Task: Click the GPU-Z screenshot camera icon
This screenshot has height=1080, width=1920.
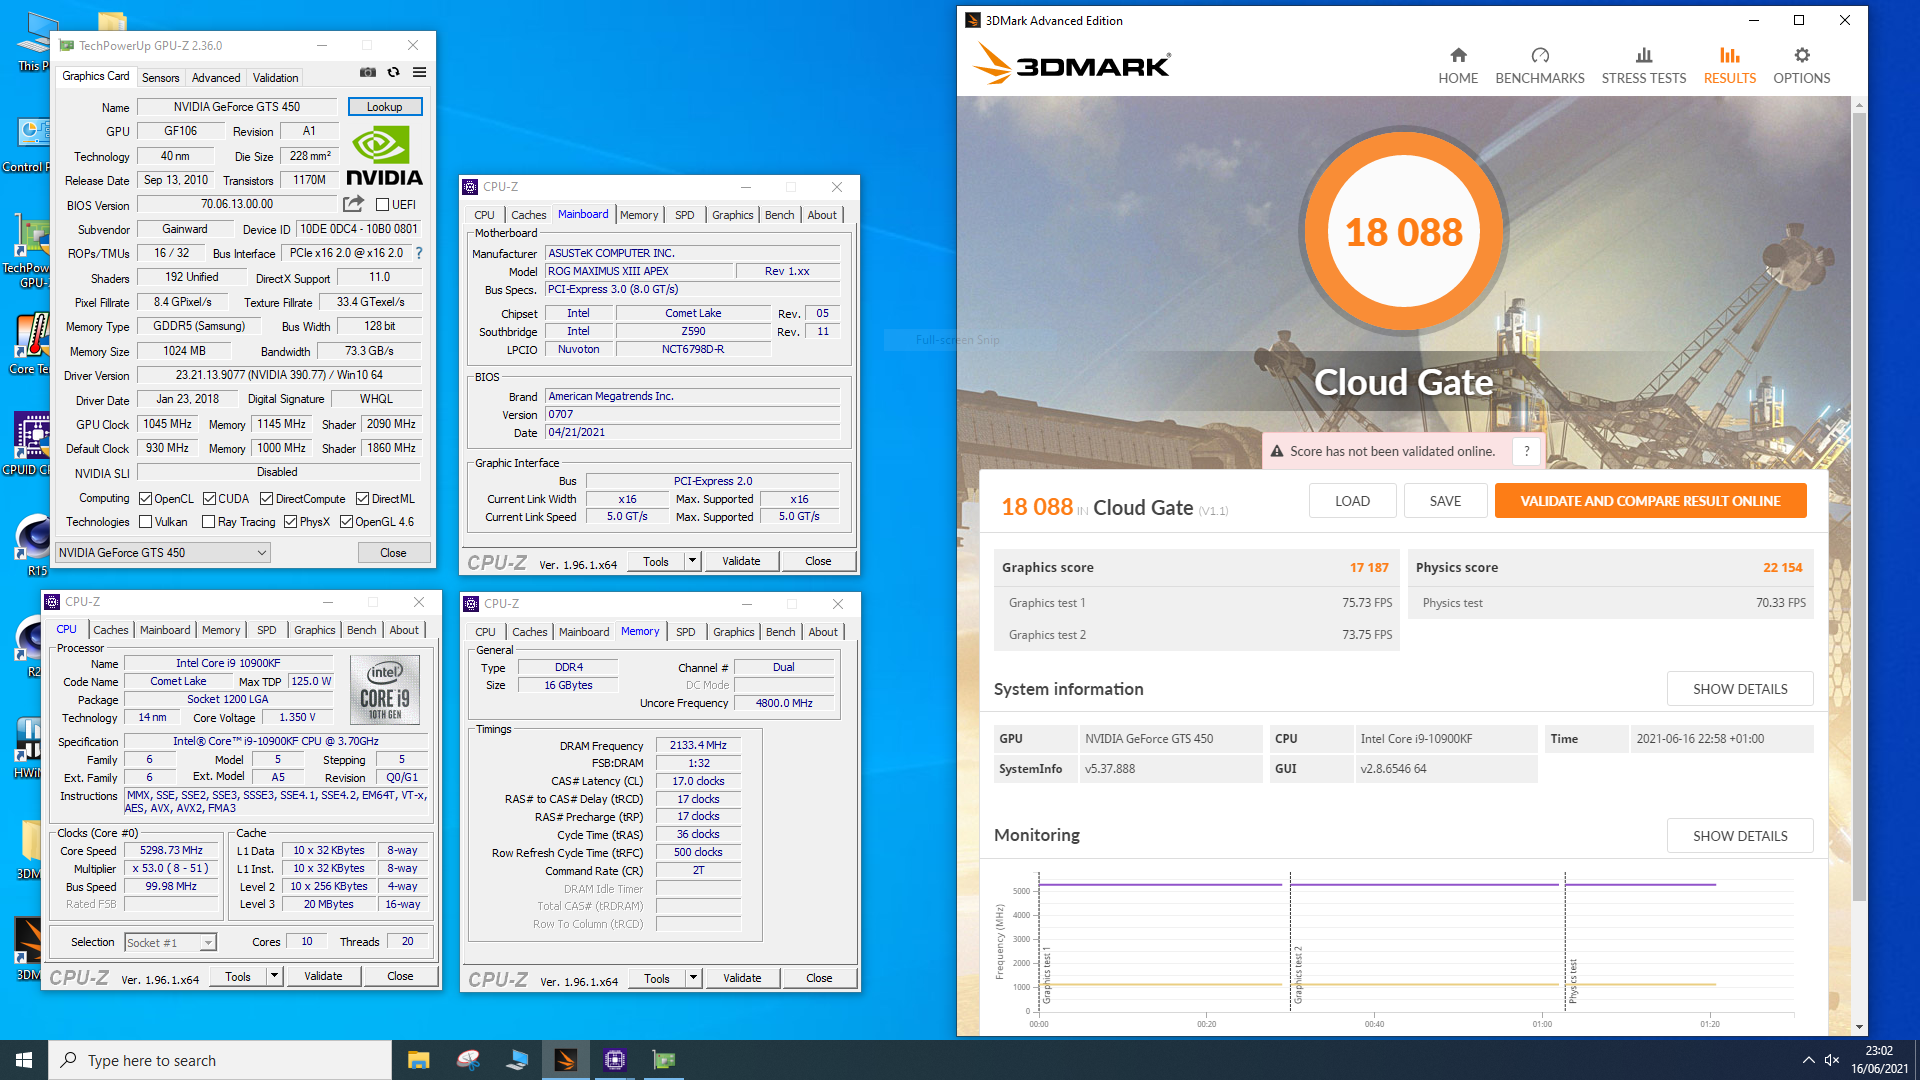Action: [368, 72]
